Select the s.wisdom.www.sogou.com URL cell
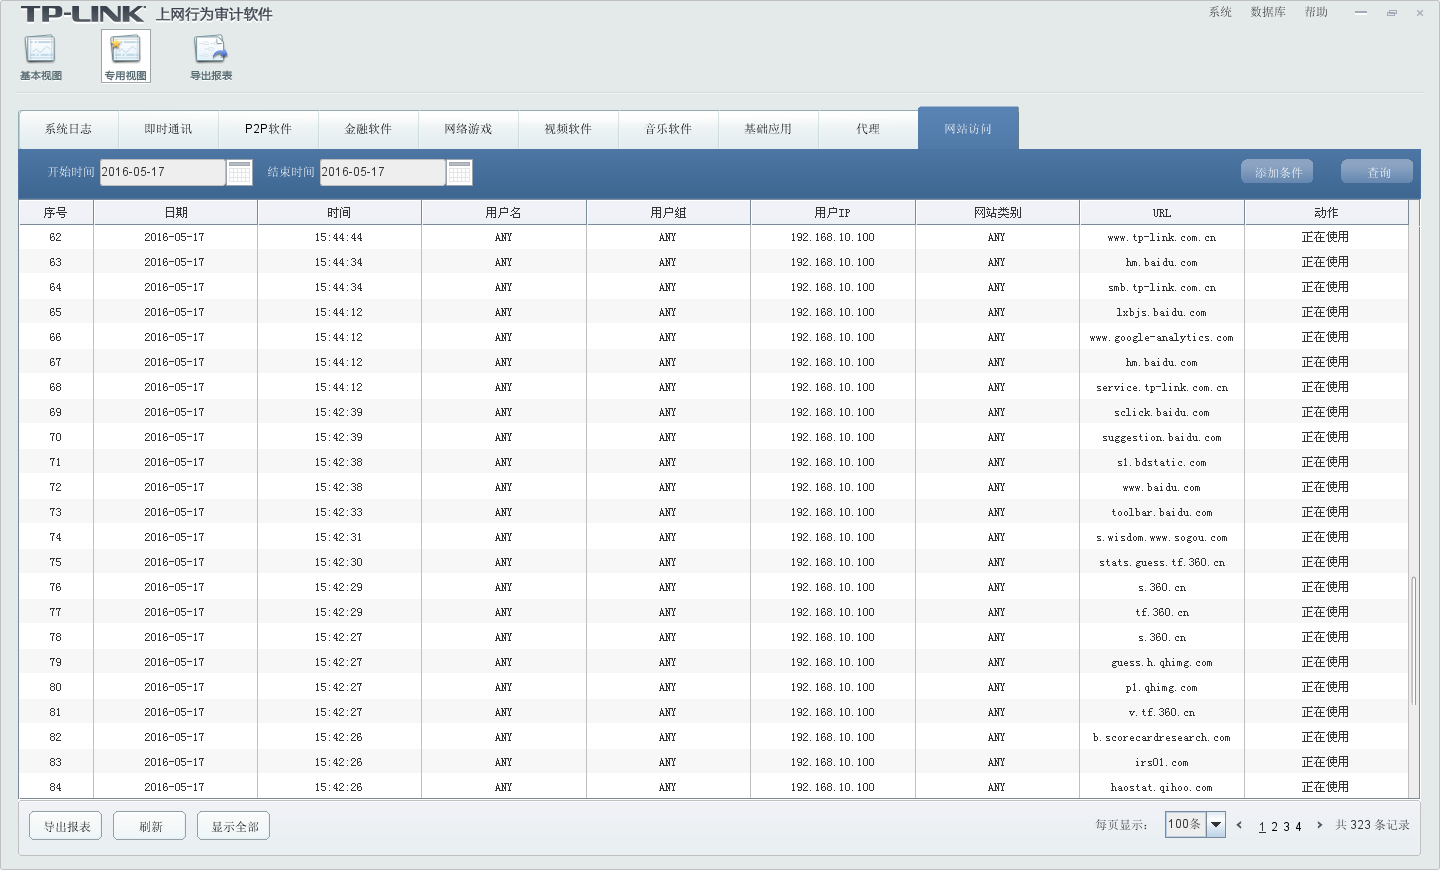 pyautogui.click(x=1162, y=537)
